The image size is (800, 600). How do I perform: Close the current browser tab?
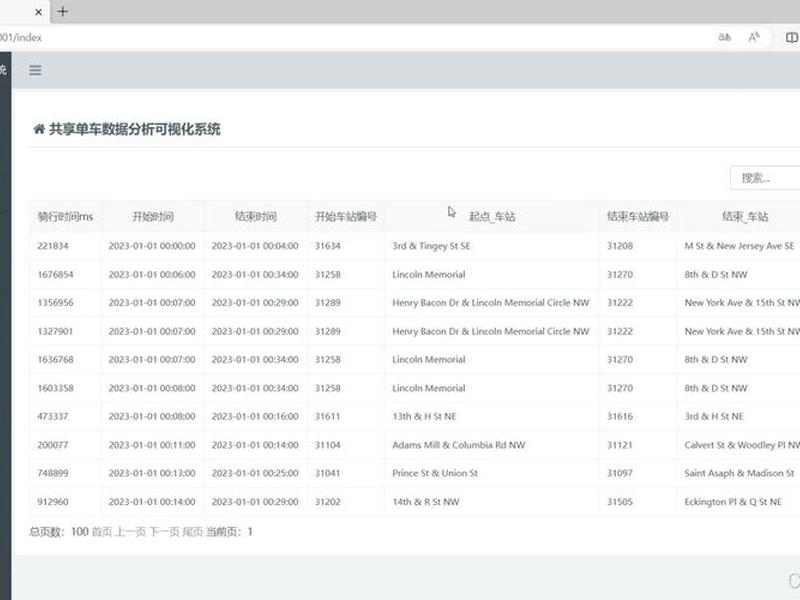pos(38,12)
